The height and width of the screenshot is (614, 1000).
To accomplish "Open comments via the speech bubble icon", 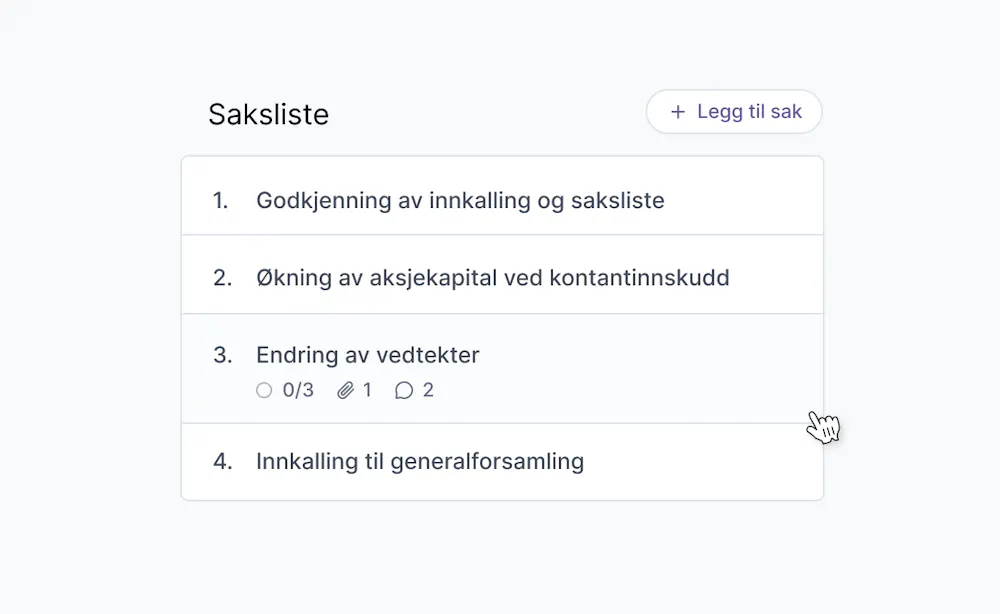I will coord(404,390).
